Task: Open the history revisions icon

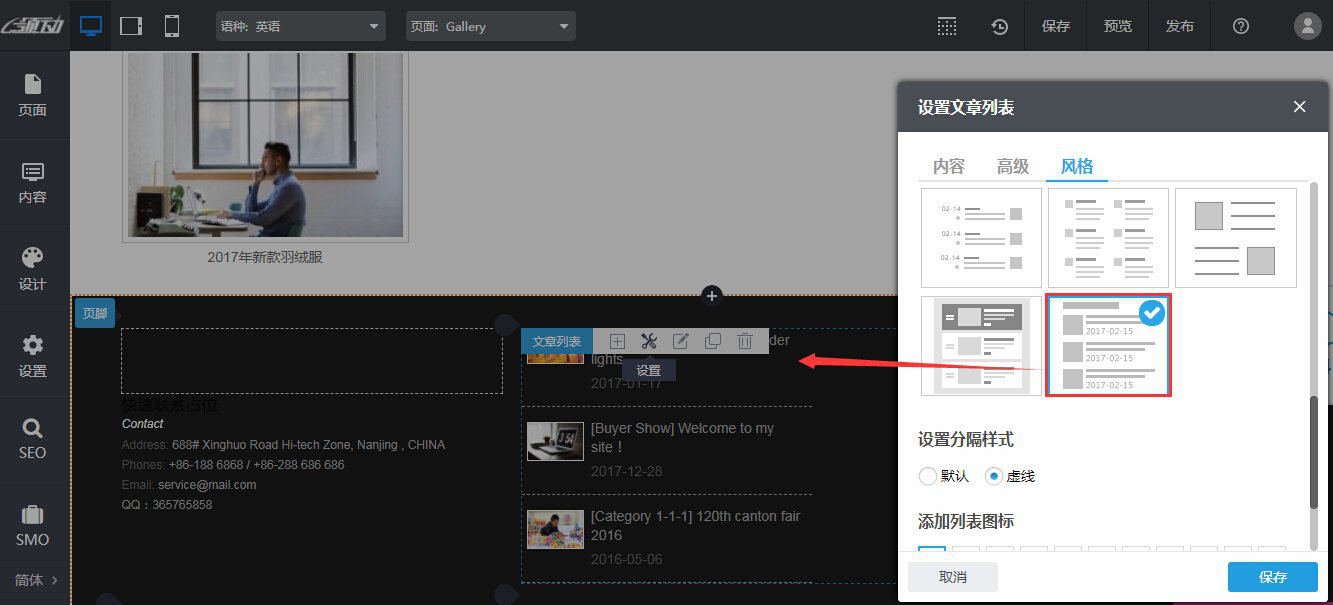Action: click(999, 26)
